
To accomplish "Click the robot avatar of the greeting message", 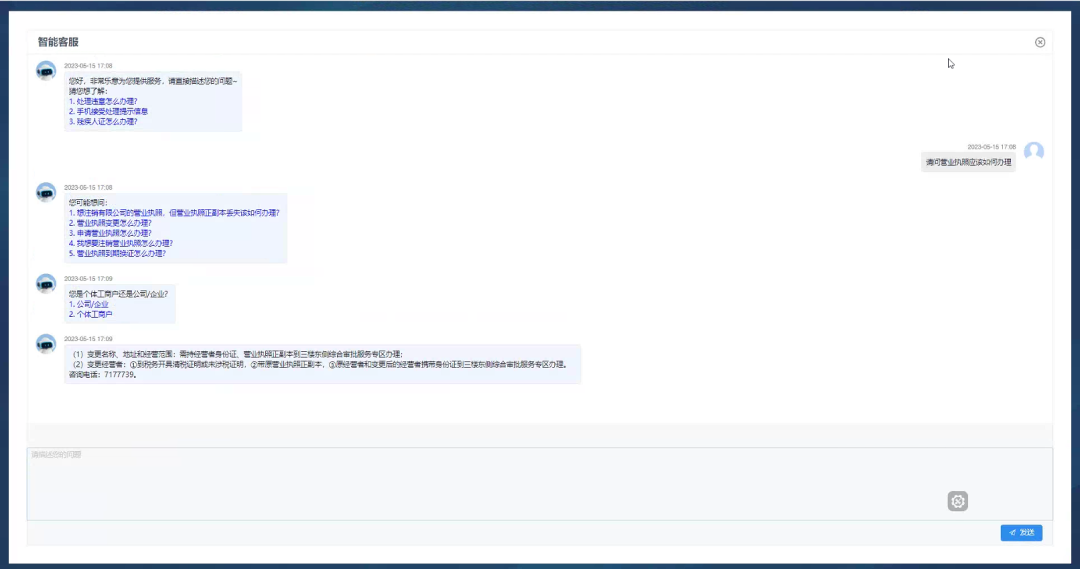I will [46, 71].
